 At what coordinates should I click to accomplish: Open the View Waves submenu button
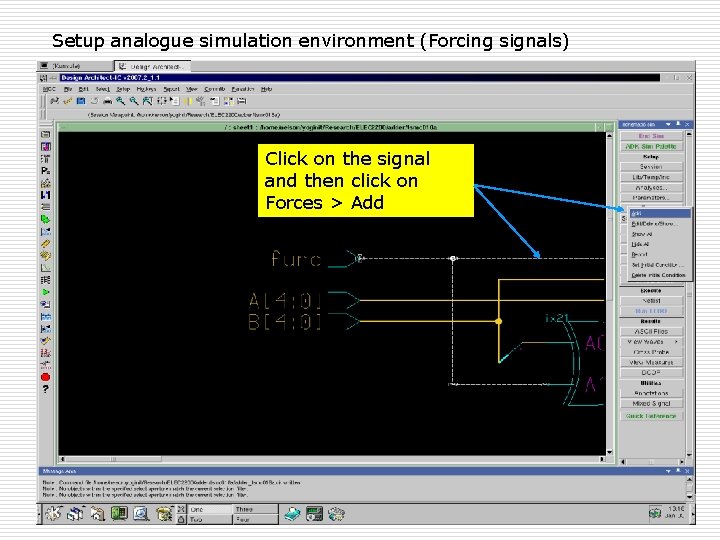tap(651, 342)
